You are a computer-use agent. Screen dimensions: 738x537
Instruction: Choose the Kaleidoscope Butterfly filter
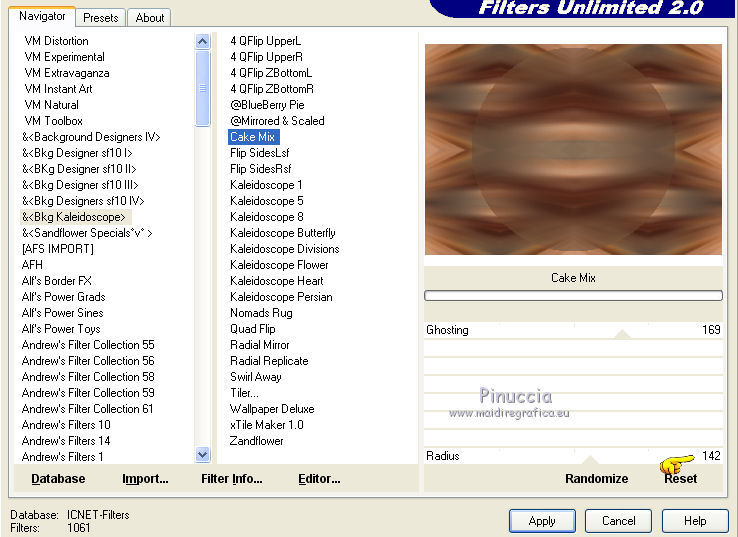(283, 233)
